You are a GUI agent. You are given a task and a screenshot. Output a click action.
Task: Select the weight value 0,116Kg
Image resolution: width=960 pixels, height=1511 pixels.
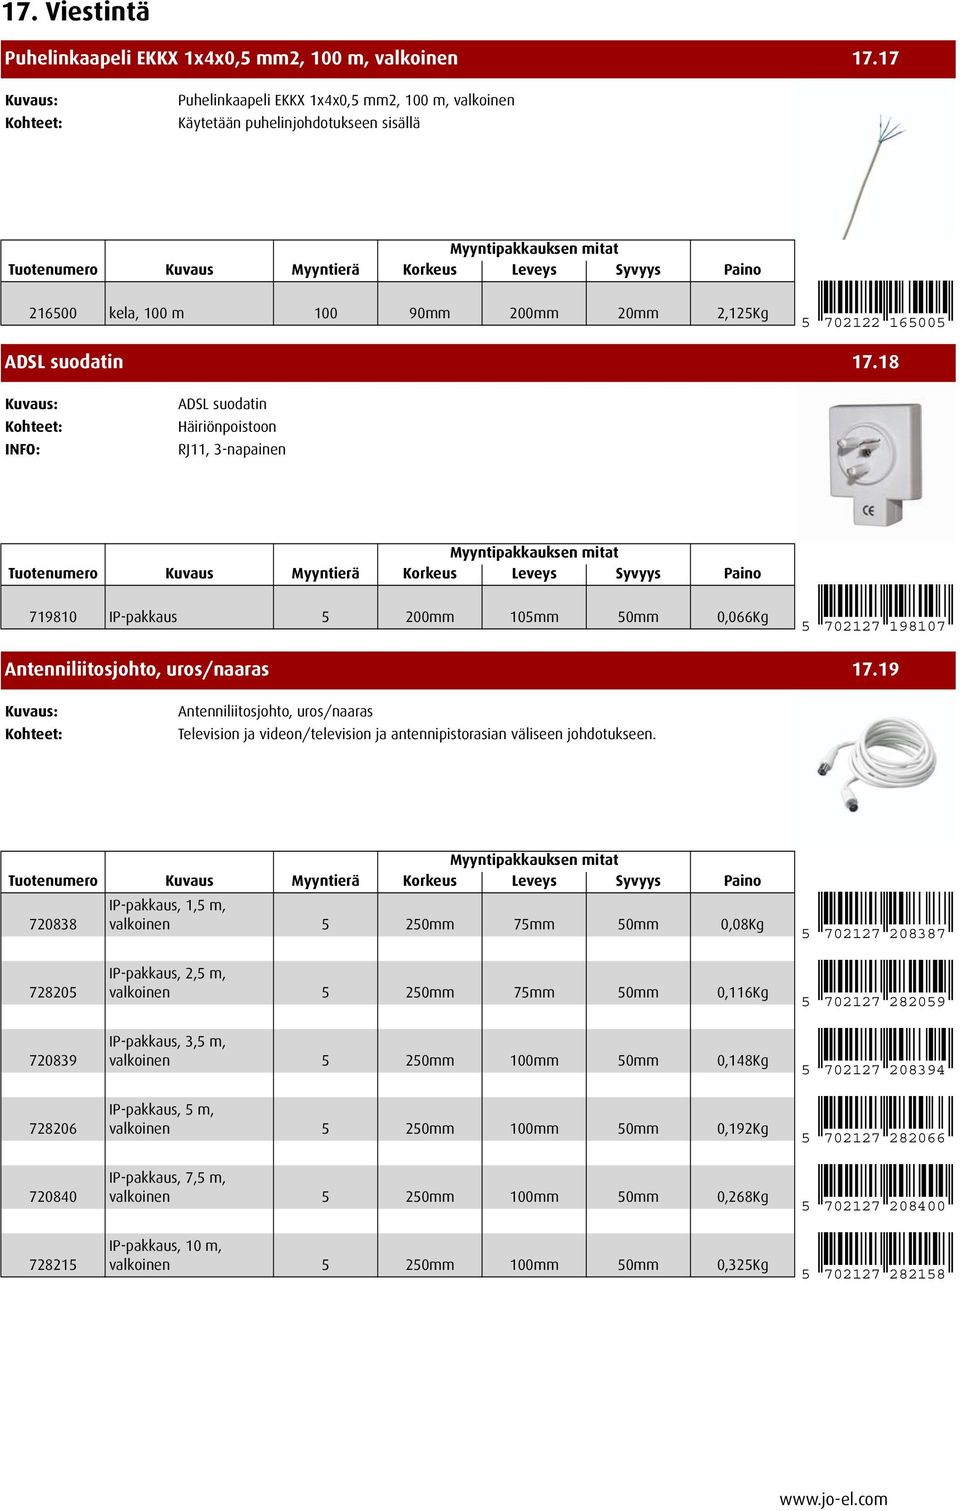742,992
